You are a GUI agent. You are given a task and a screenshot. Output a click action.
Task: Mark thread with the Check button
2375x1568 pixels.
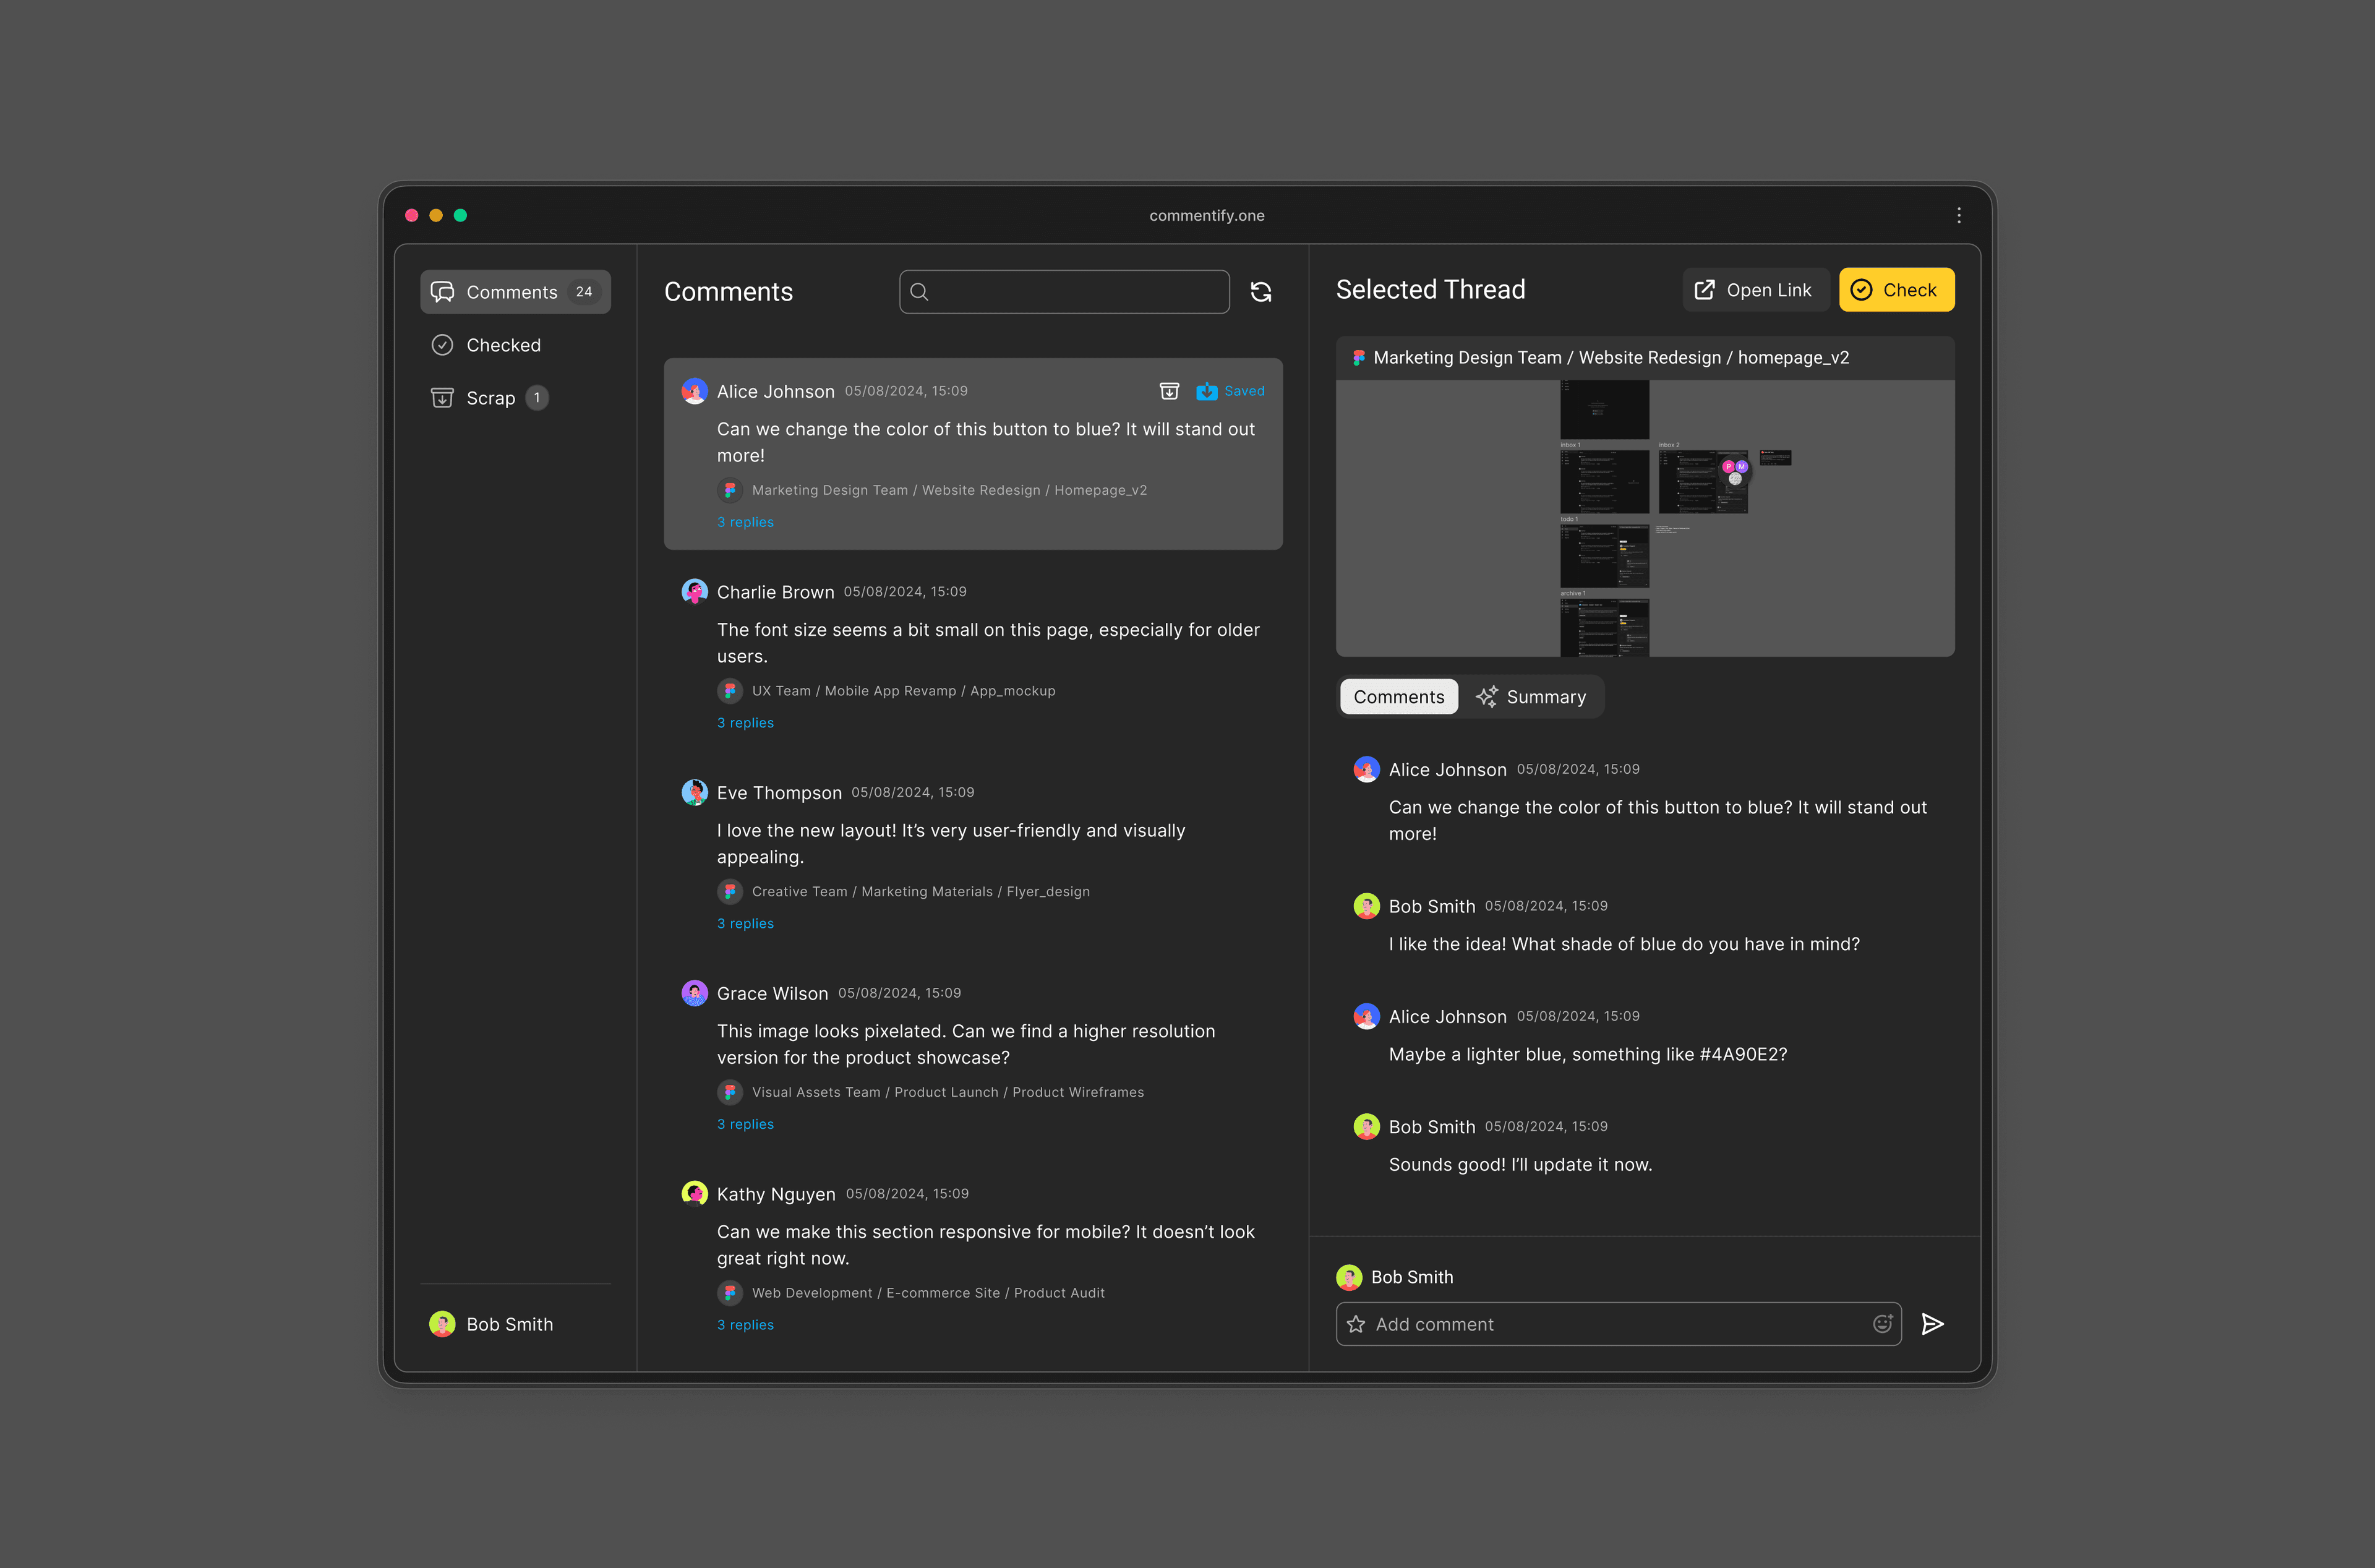1896,290
